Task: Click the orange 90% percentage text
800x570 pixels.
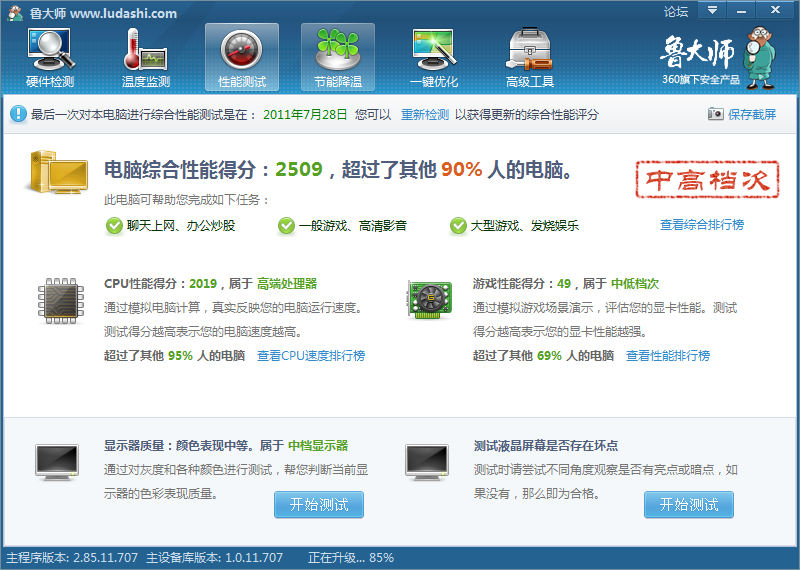Action: point(461,169)
